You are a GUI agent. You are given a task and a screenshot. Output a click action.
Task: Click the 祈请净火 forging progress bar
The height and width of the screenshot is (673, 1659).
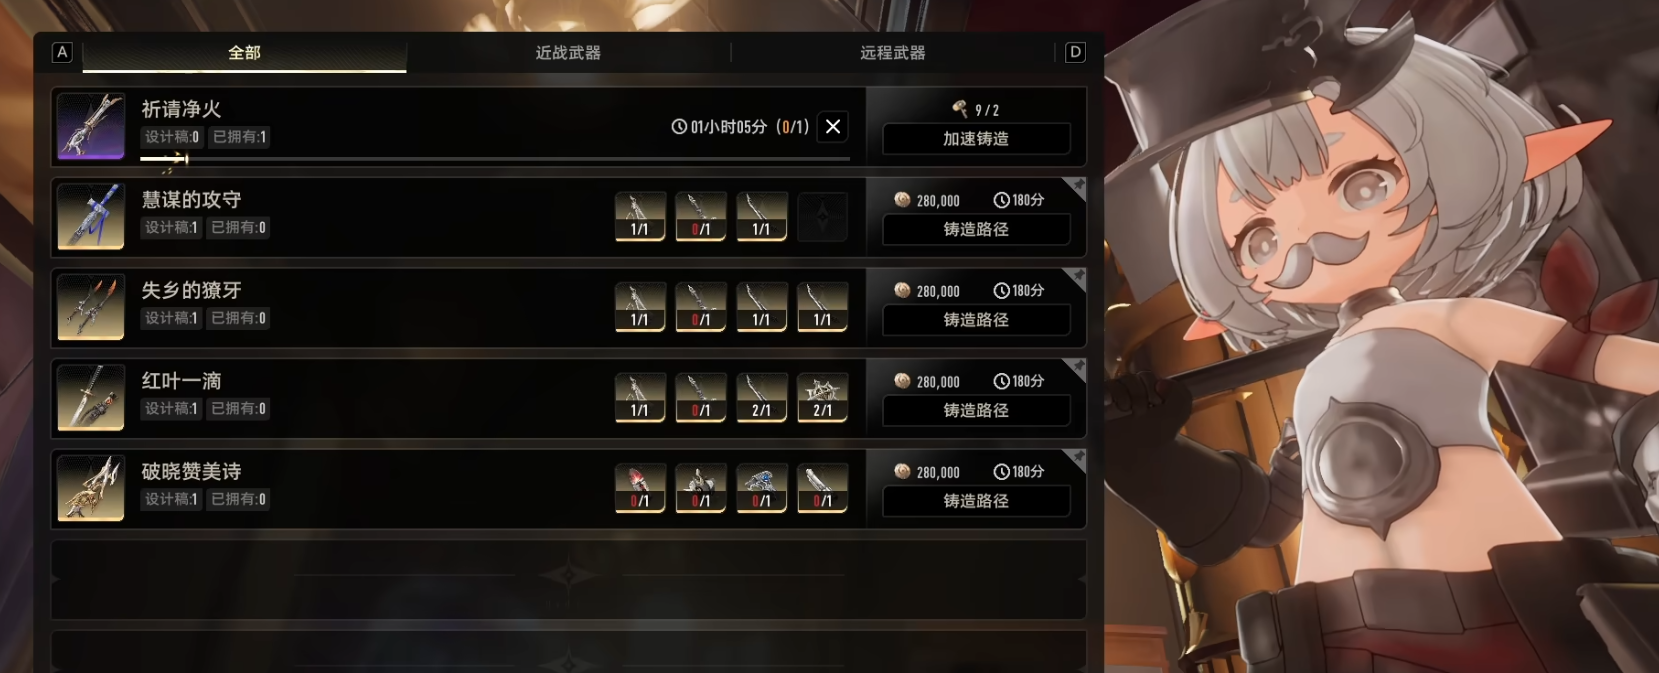[495, 158]
